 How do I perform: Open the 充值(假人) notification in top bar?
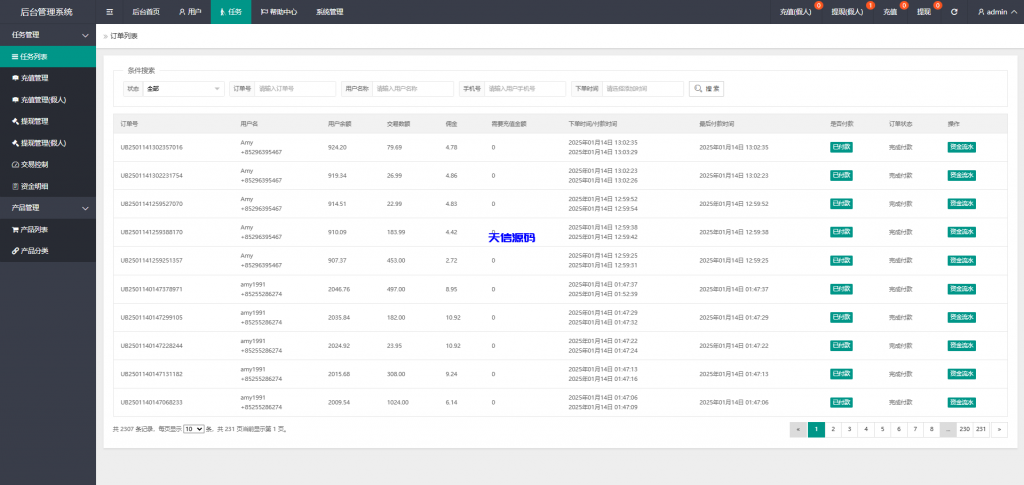pyautogui.click(x=795, y=12)
